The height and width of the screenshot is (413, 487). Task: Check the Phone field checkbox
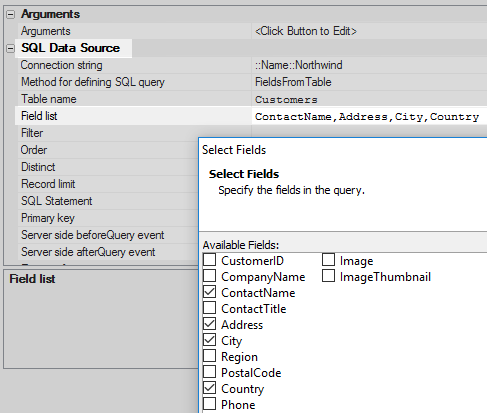pos(209,404)
